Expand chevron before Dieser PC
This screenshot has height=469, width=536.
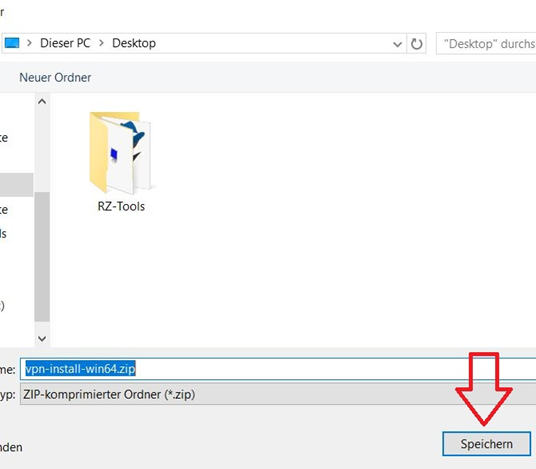coord(29,43)
